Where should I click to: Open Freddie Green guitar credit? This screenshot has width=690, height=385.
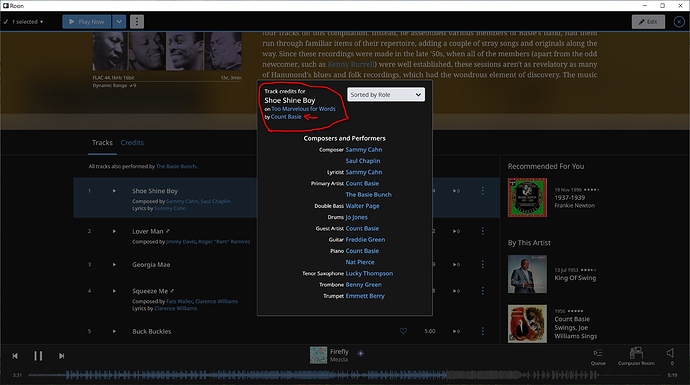[365, 240]
